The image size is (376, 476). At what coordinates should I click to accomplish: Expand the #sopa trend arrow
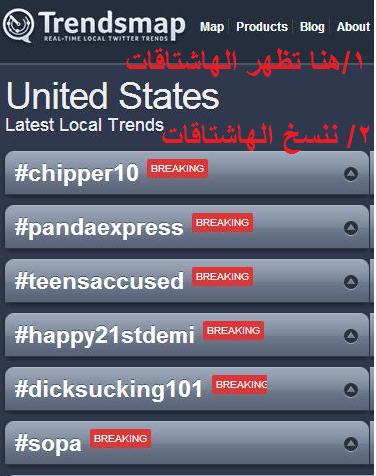(351, 444)
